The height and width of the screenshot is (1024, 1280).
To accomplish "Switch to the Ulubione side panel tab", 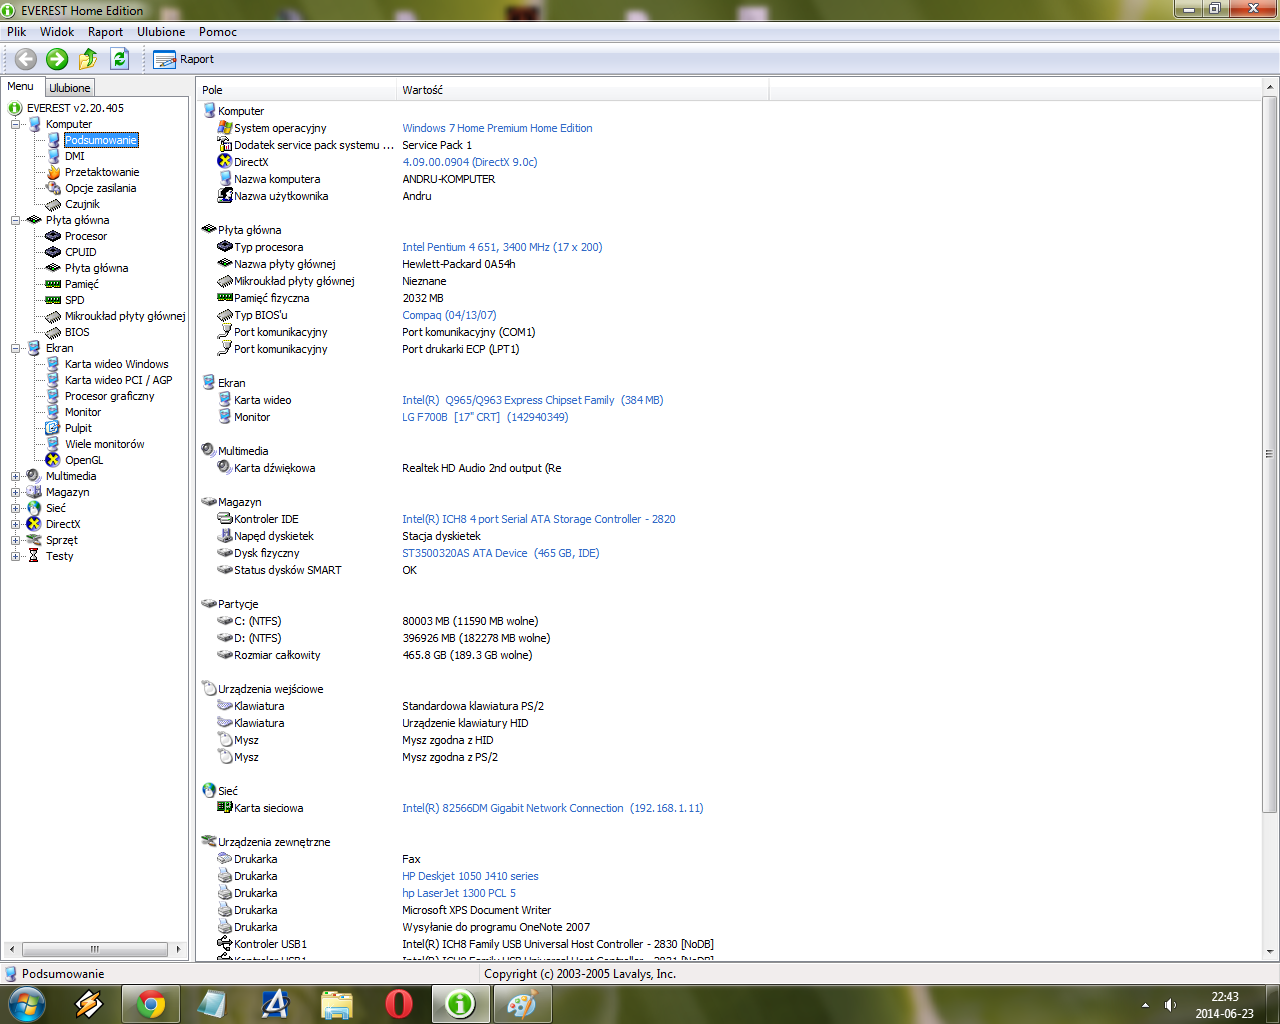I will [x=70, y=88].
